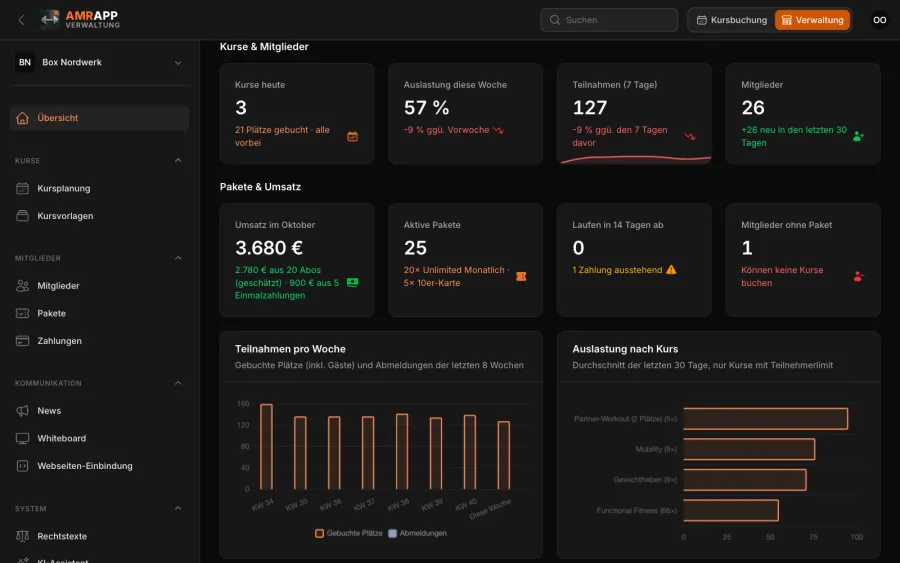Toggle Abmeldungen legend entry
Image resolution: width=900 pixels, height=563 pixels.
tap(417, 533)
